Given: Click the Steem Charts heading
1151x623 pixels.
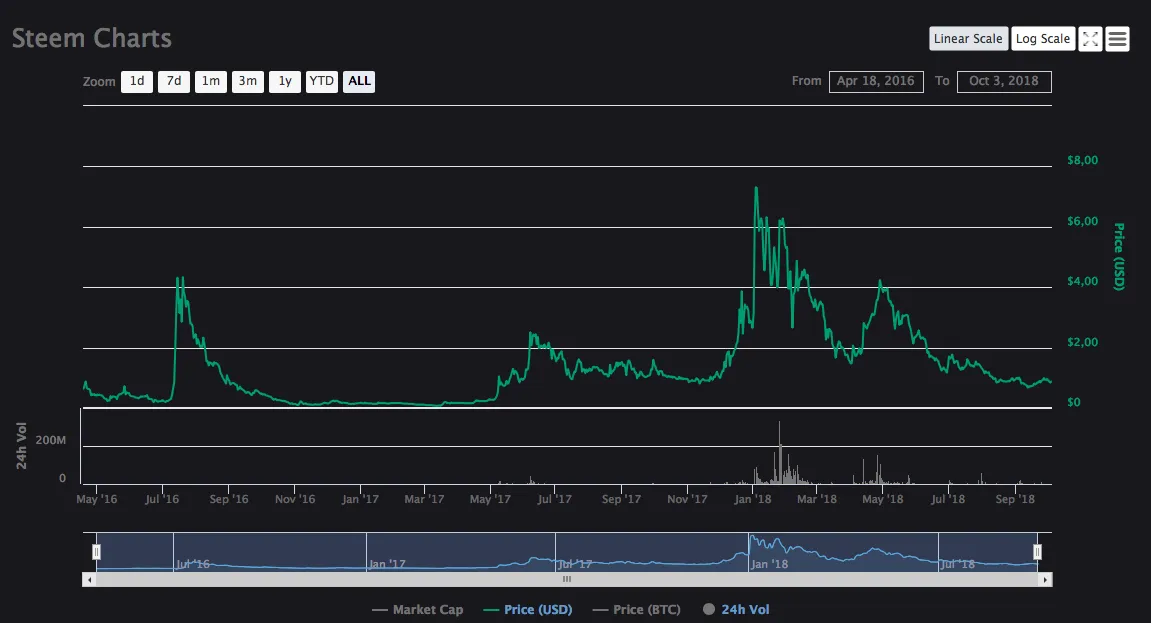Looking at the screenshot, I should coord(92,38).
